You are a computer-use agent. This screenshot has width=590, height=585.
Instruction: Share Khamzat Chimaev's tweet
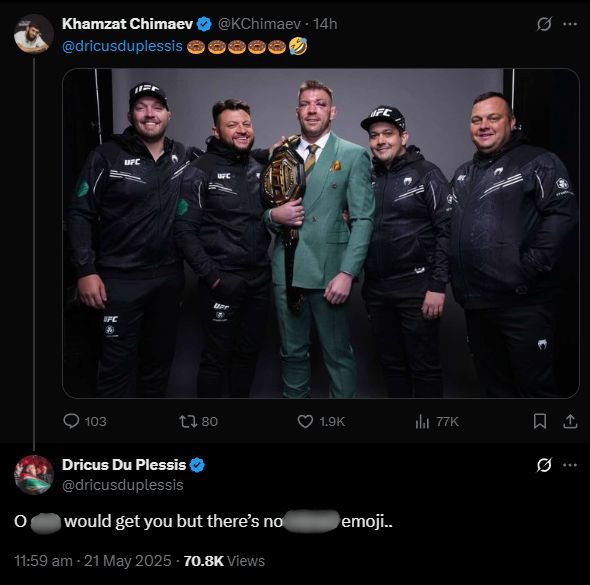point(570,421)
